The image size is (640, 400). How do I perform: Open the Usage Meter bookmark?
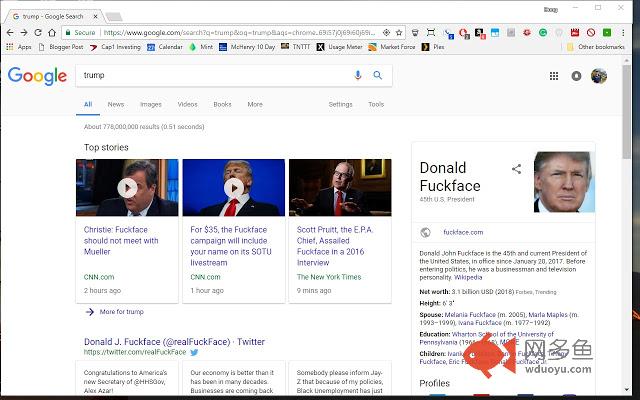pos(340,47)
